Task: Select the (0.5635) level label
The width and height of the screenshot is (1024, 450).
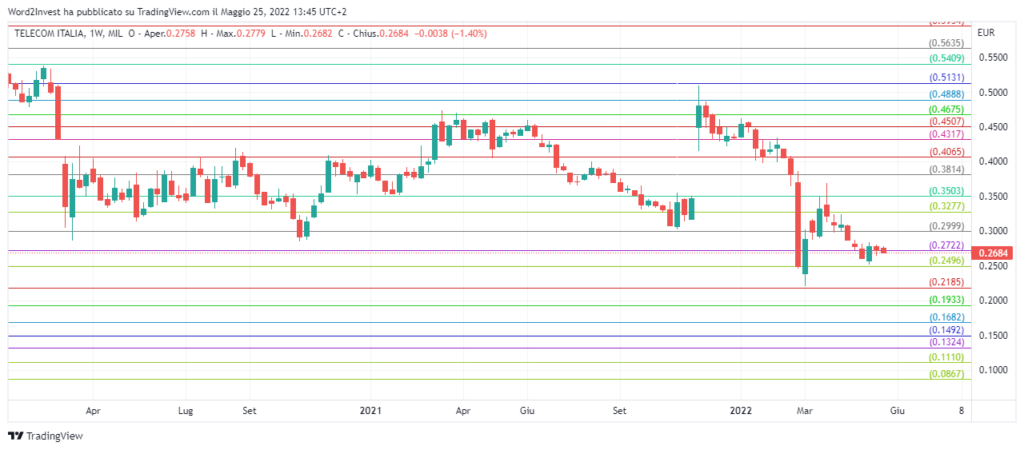Action: coord(946,44)
